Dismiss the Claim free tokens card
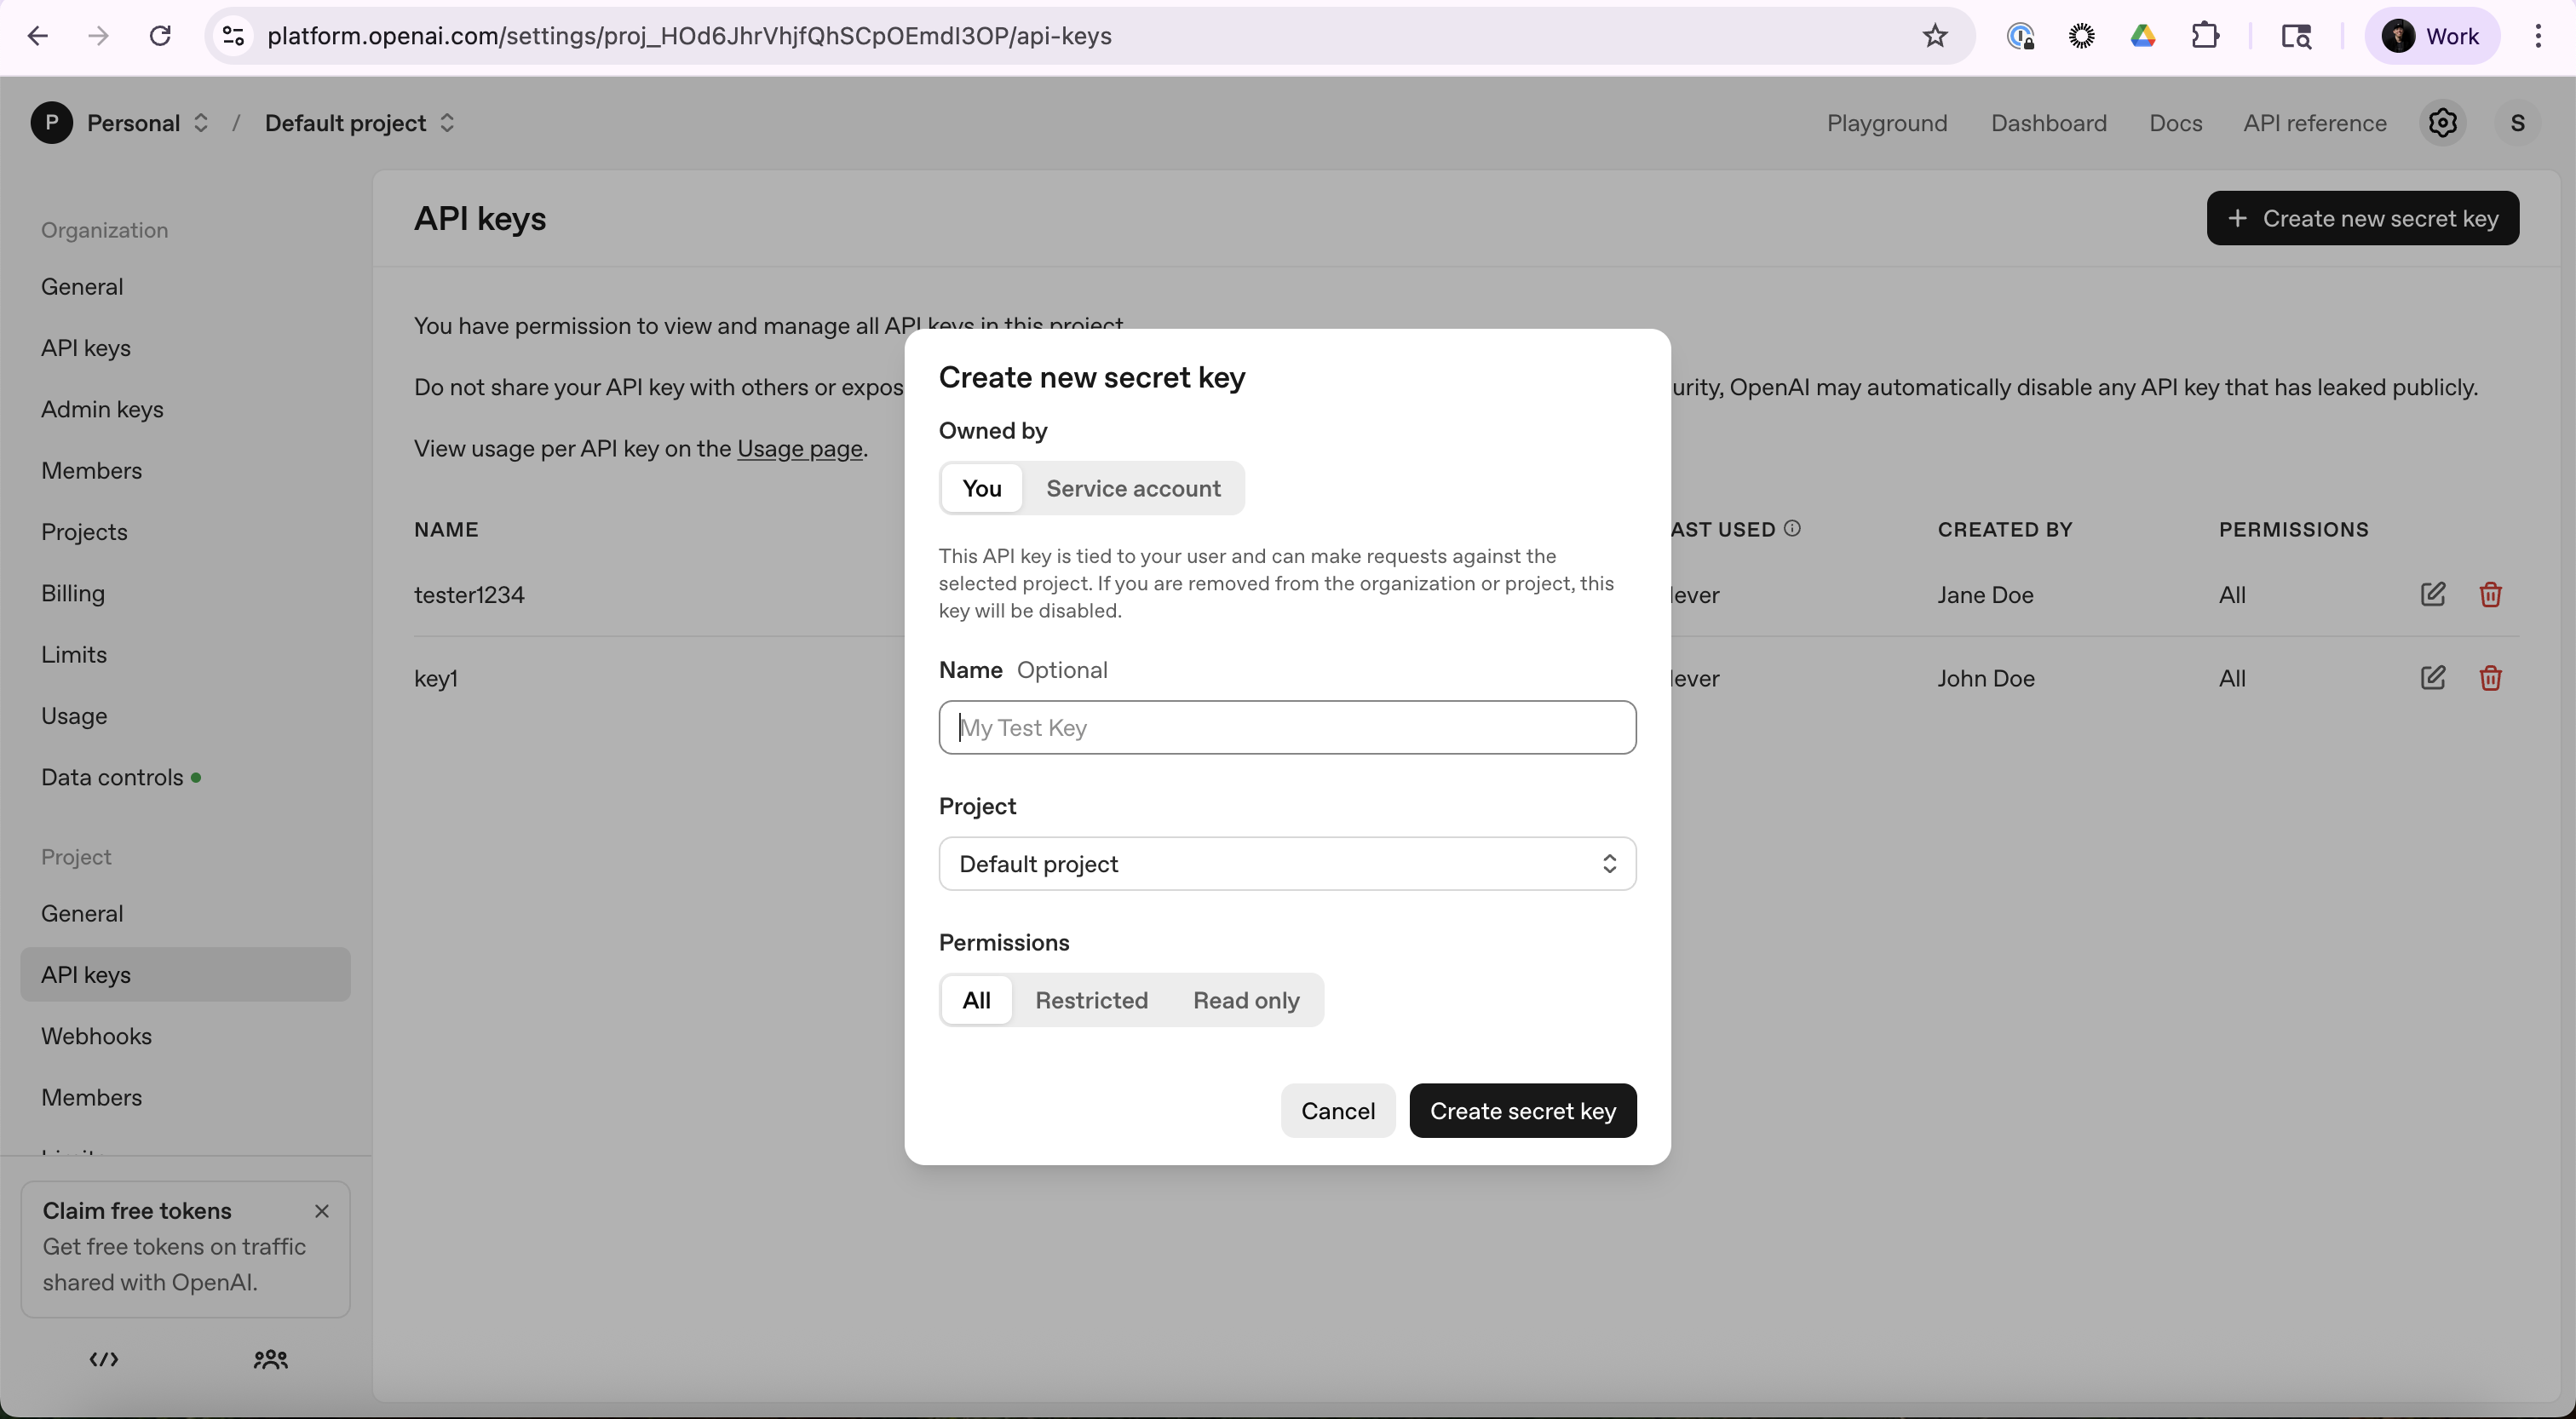Screen dimensions: 2576x1419 (322, 1211)
